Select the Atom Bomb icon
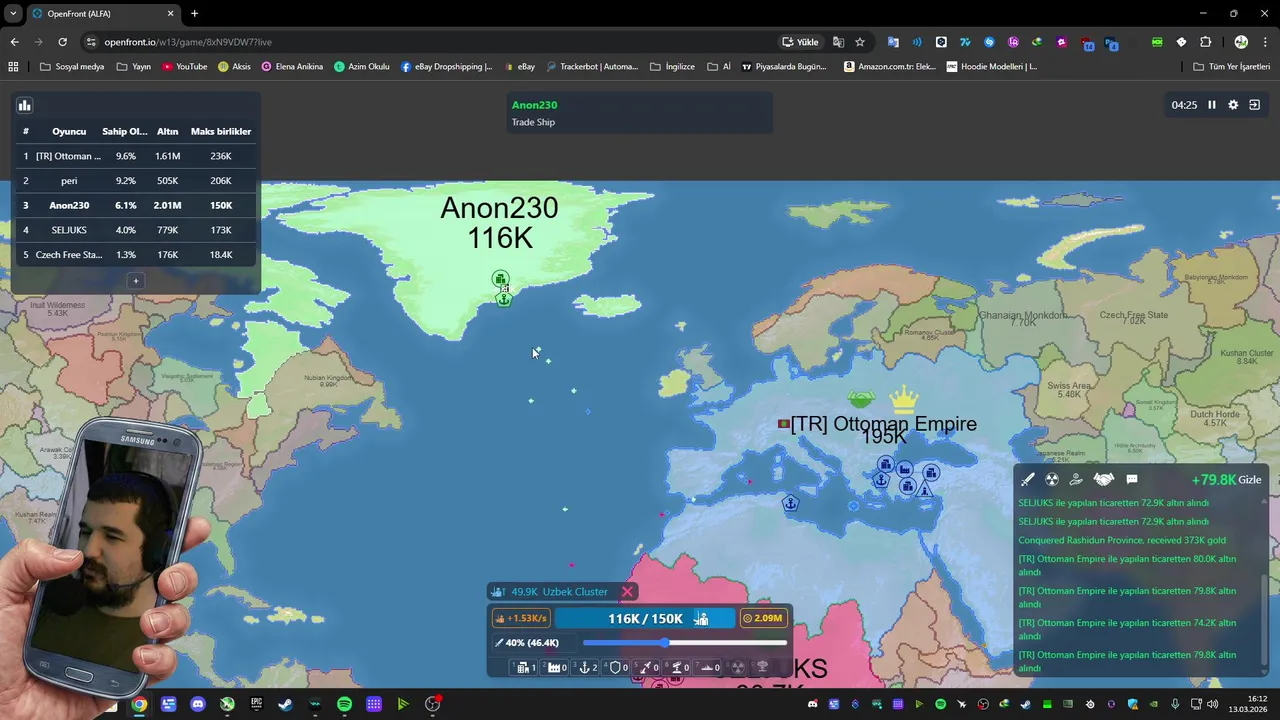This screenshot has height=720, width=1280. [738, 667]
